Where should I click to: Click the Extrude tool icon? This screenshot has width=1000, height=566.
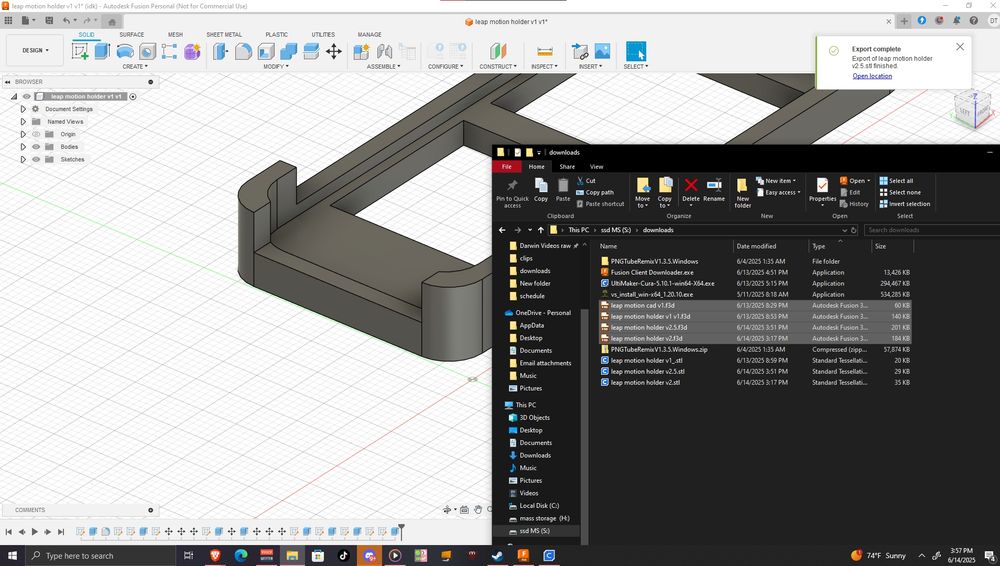[102, 51]
